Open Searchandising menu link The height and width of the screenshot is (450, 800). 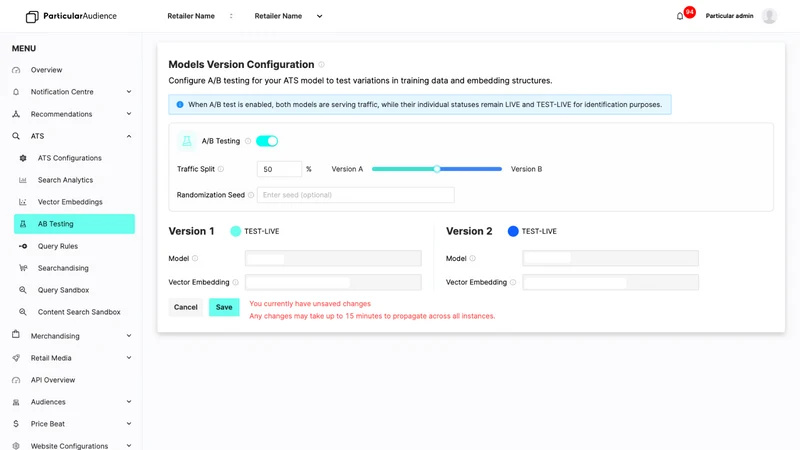pyautogui.click(x=63, y=268)
